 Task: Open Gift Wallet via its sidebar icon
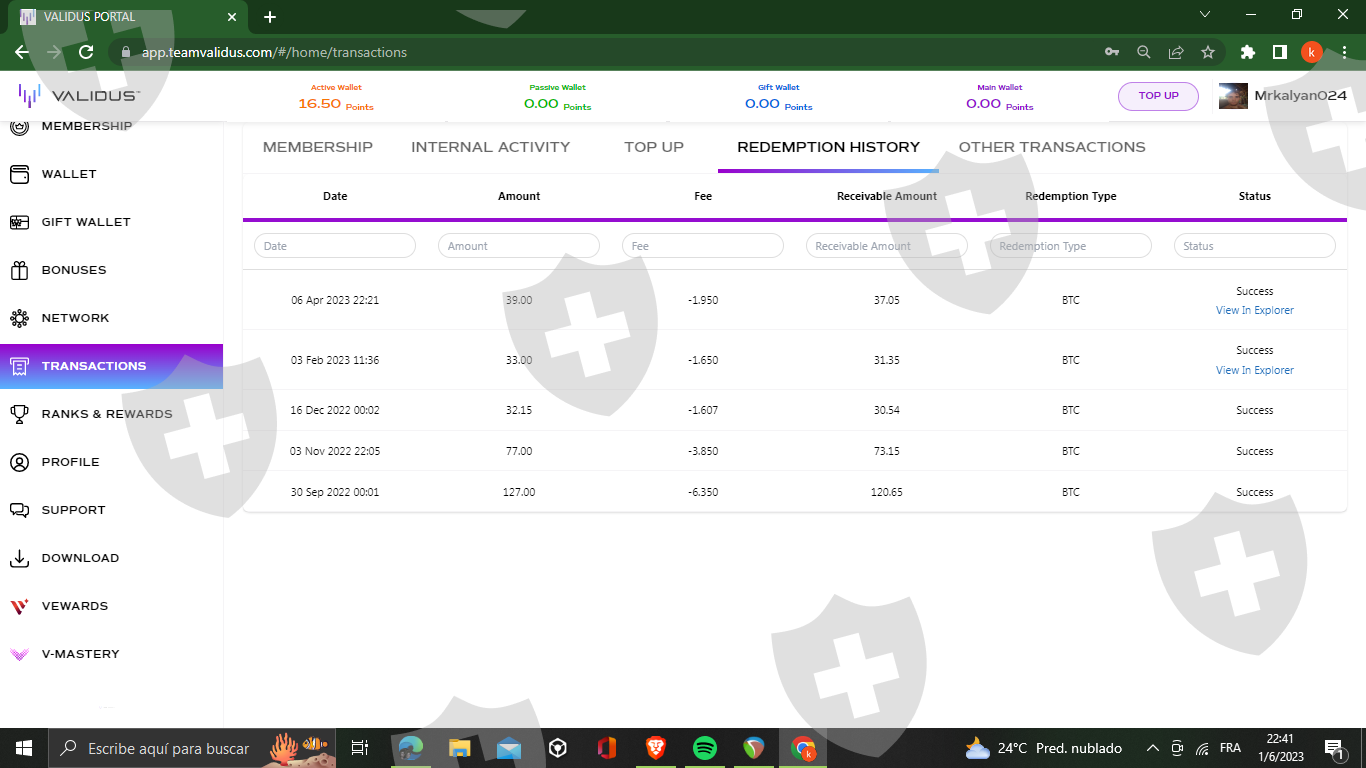tap(19, 222)
